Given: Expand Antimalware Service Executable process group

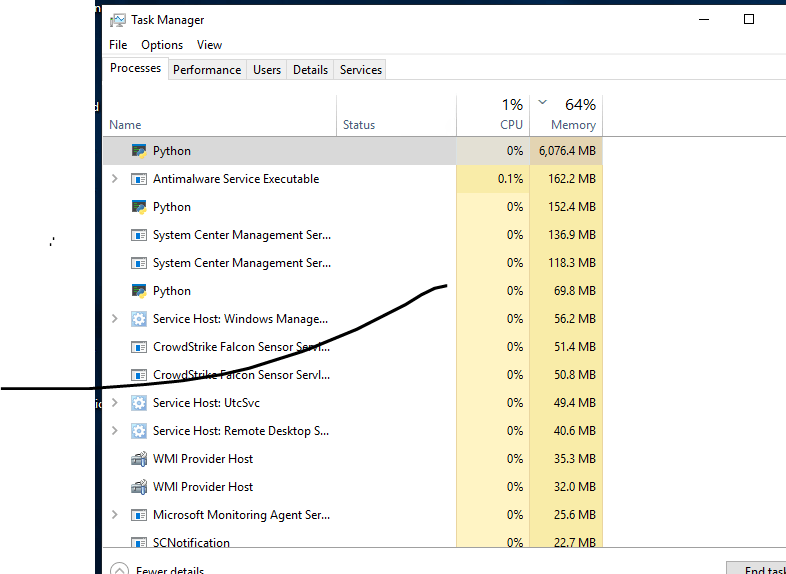Looking at the screenshot, I should [115, 178].
